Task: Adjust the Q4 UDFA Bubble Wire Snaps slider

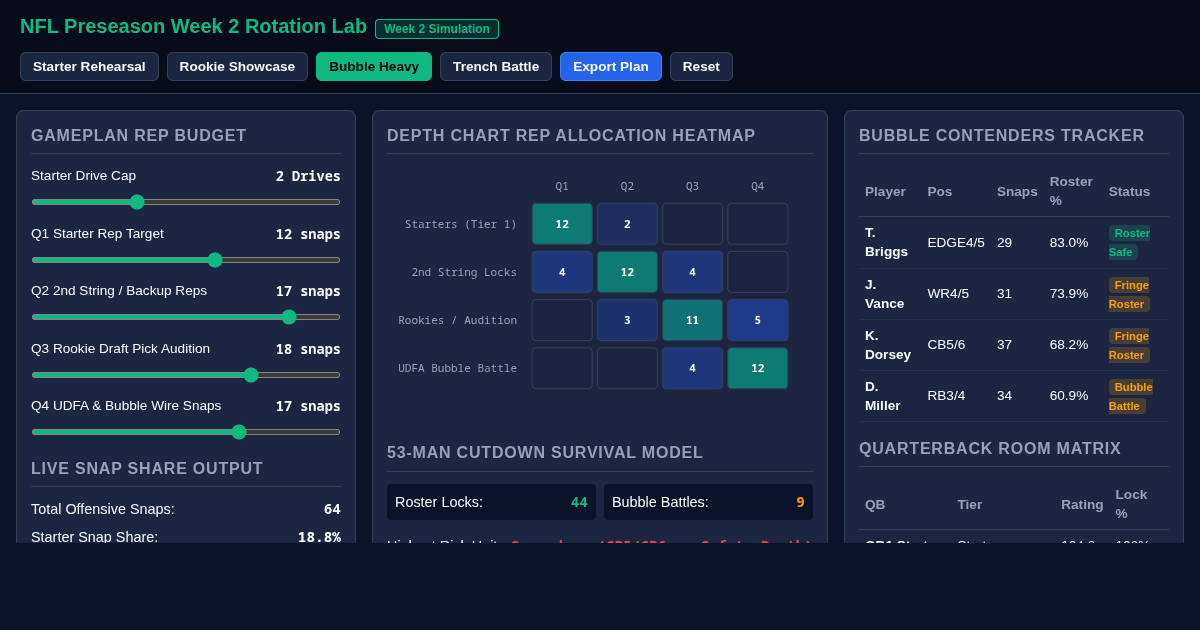Action: coord(186,432)
